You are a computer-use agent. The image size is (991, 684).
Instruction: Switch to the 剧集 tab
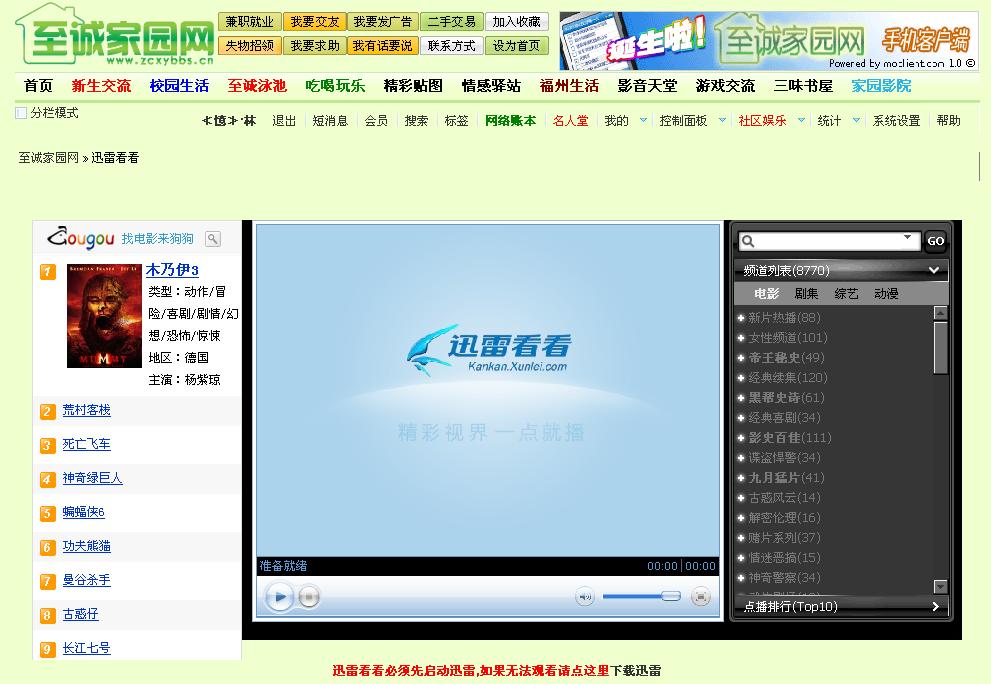pyautogui.click(x=806, y=294)
